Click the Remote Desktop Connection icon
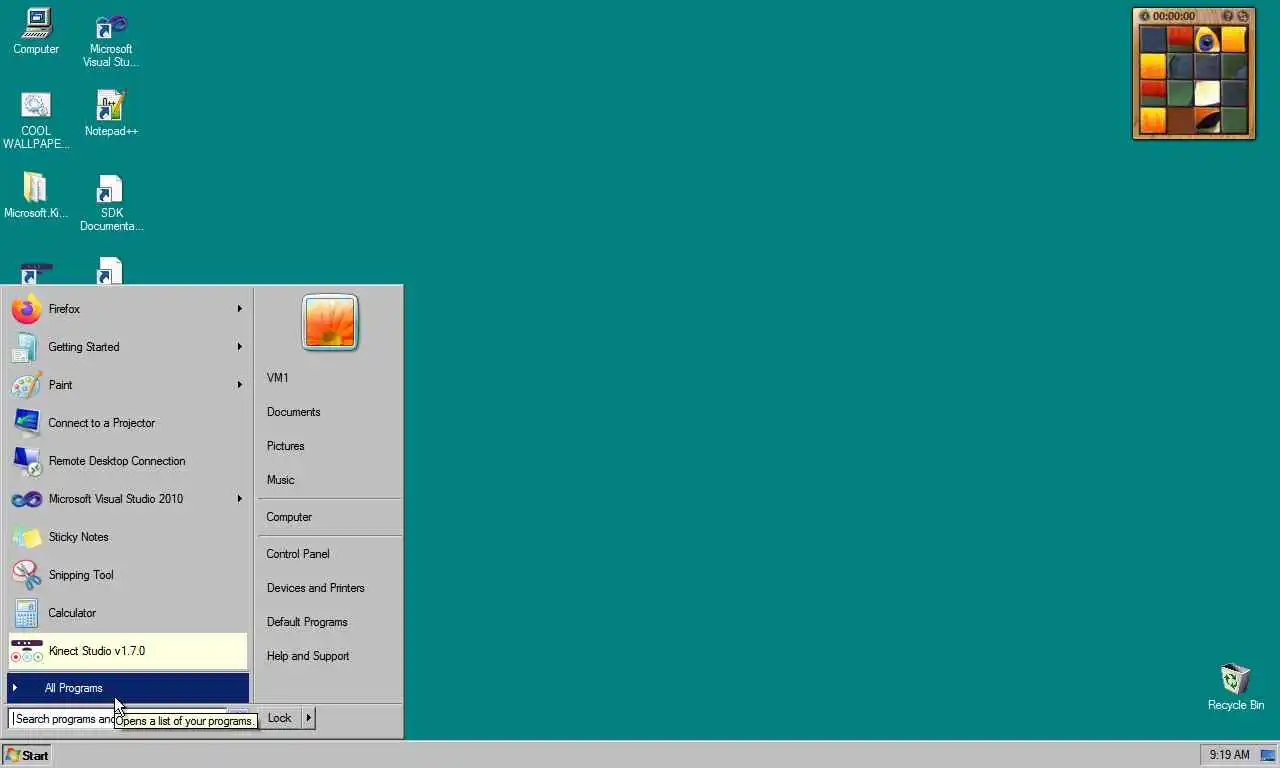 (x=27, y=461)
